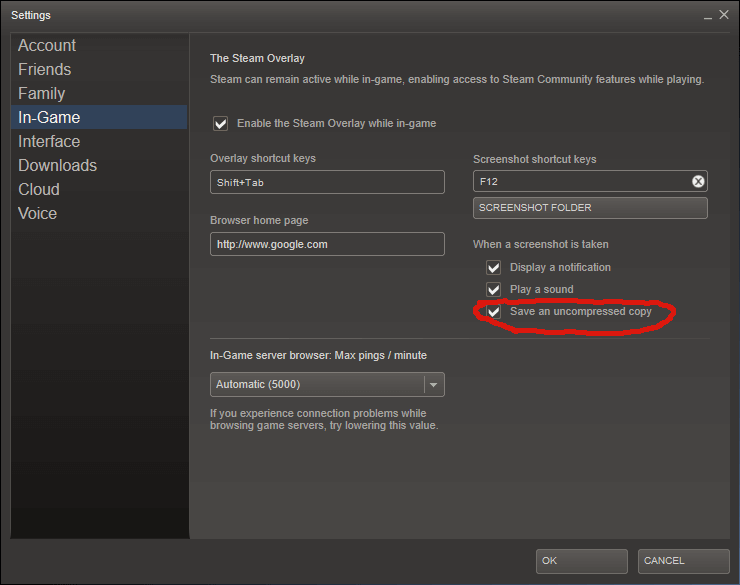Click 'When a screenshot is taken' label
Image resolution: width=740 pixels, height=585 pixels.
[x=540, y=244]
